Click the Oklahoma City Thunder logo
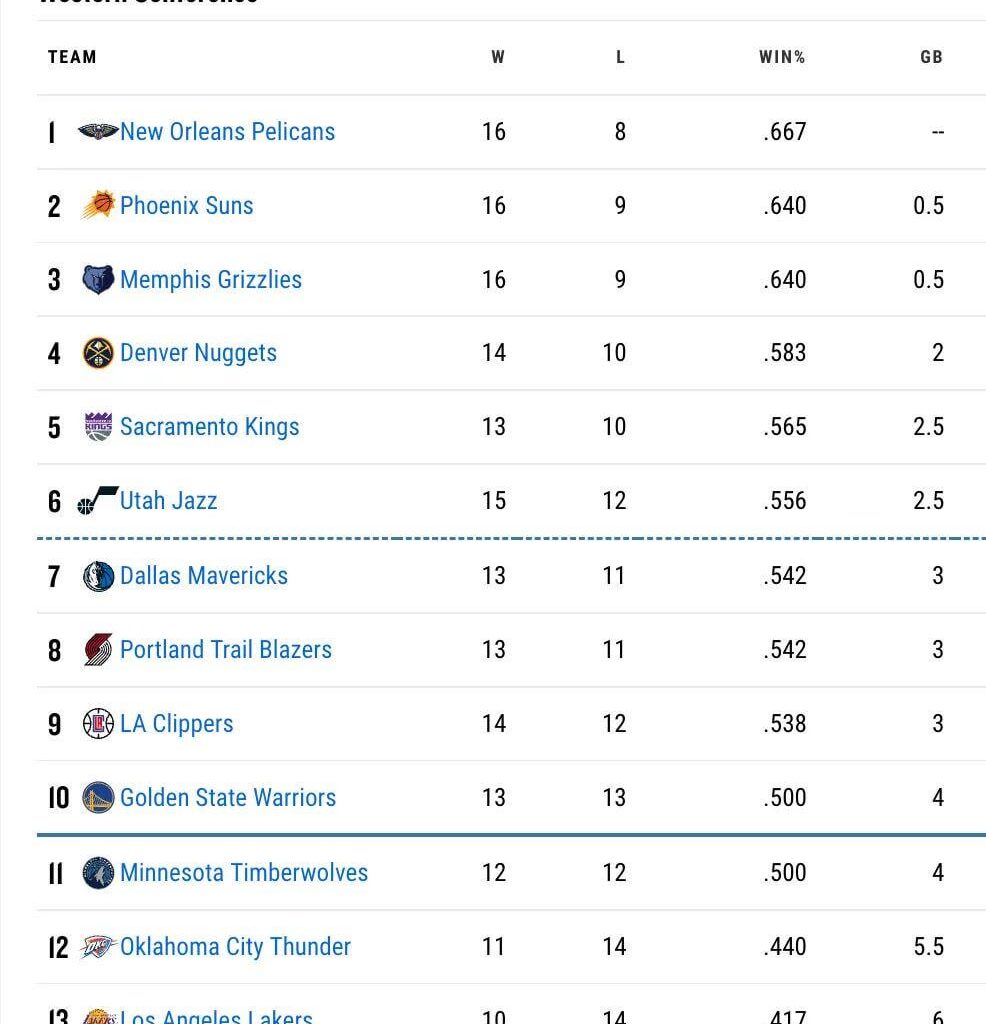This screenshot has width=986, height=1024. coord(97,946)
